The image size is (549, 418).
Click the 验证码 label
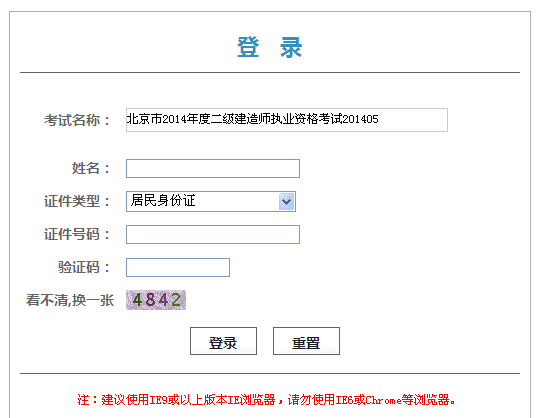click(x=84, y=267)
